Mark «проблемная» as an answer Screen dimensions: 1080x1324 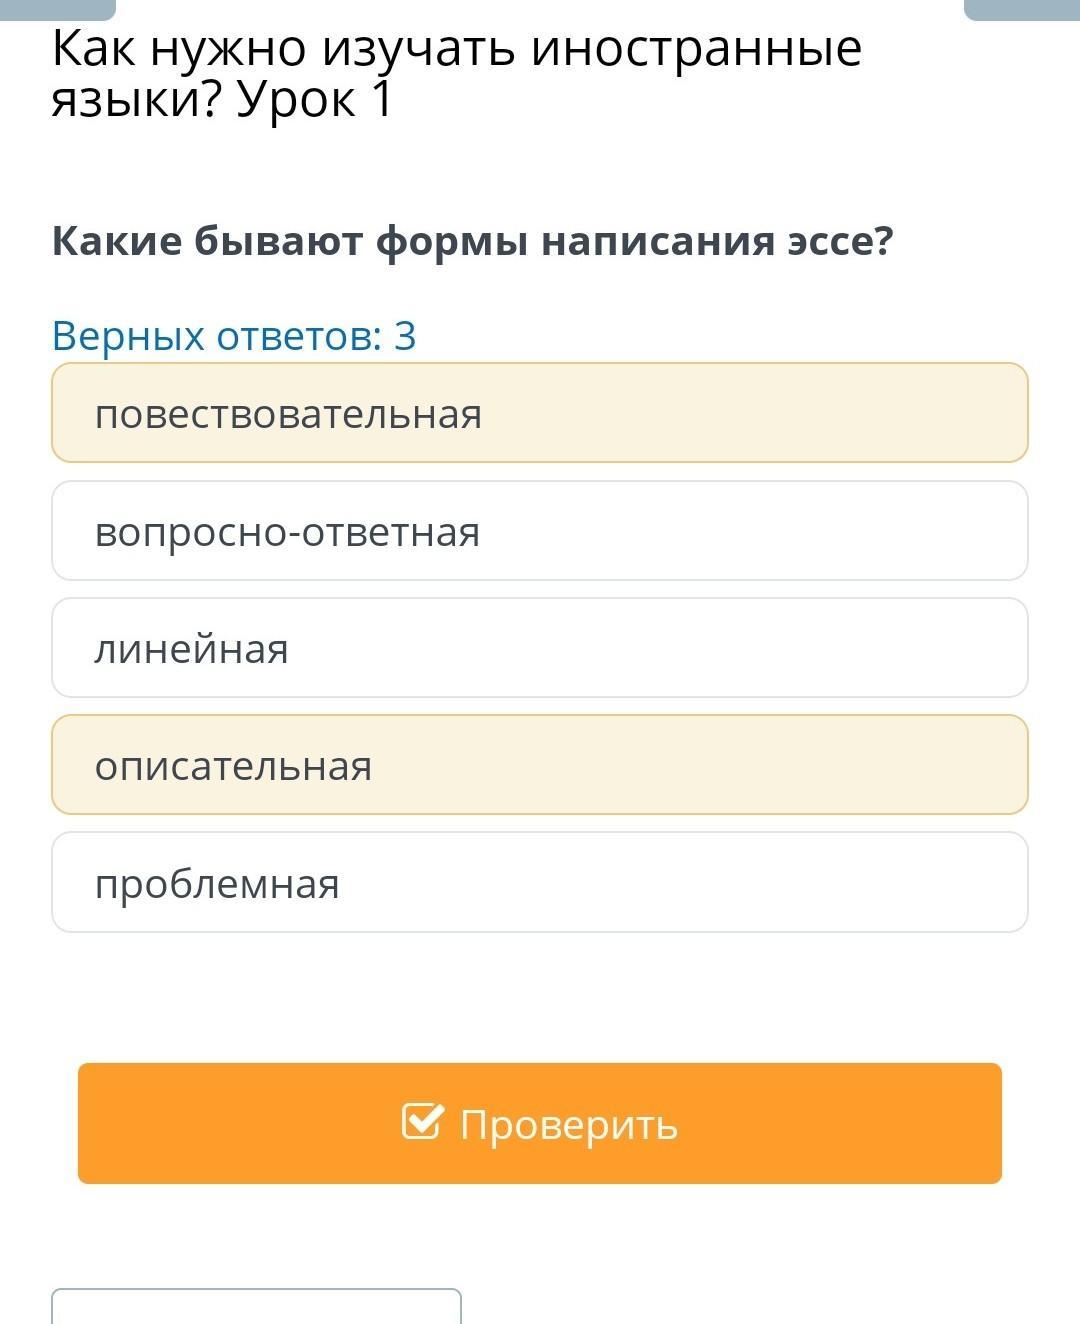pos(540,882)
